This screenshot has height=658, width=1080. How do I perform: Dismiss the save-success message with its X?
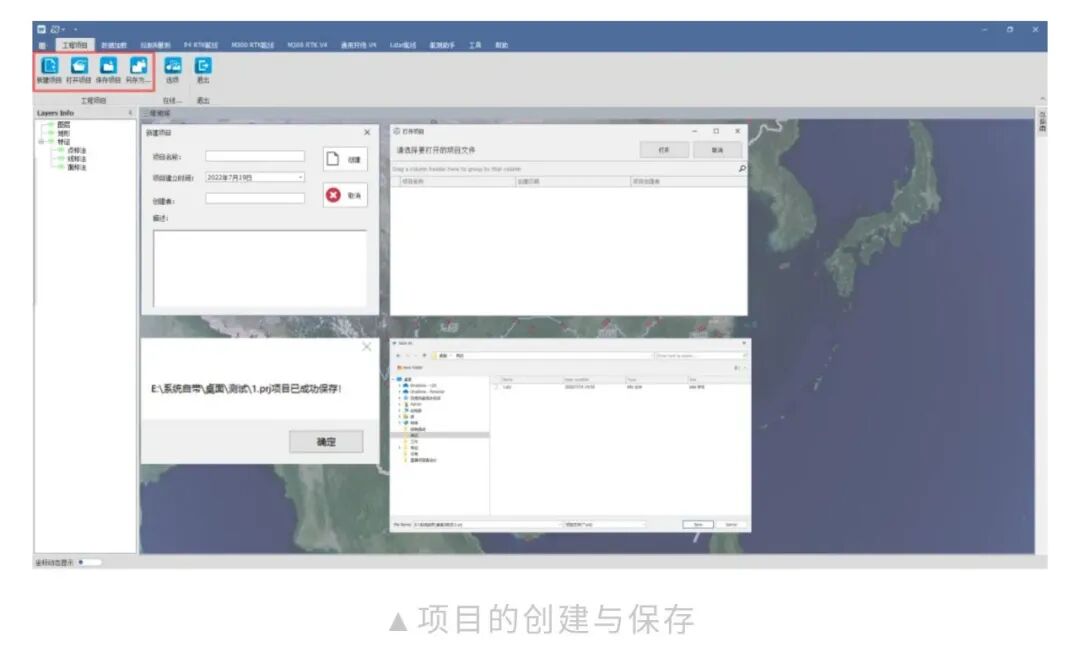pos(366,347)
